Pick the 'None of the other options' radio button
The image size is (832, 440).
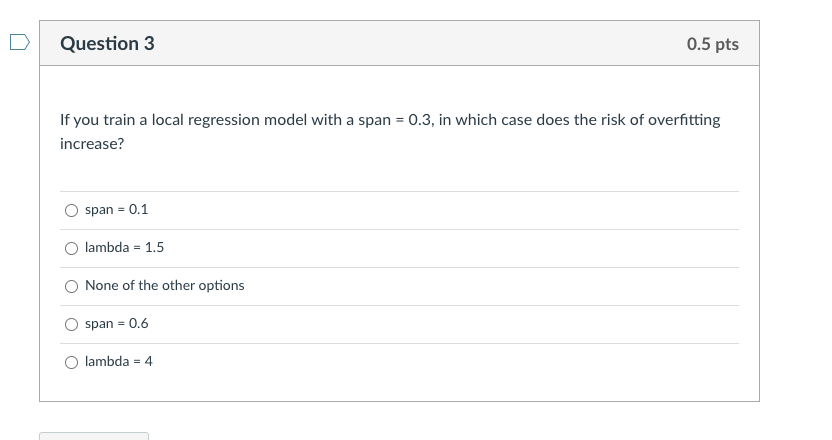point(71,287)
